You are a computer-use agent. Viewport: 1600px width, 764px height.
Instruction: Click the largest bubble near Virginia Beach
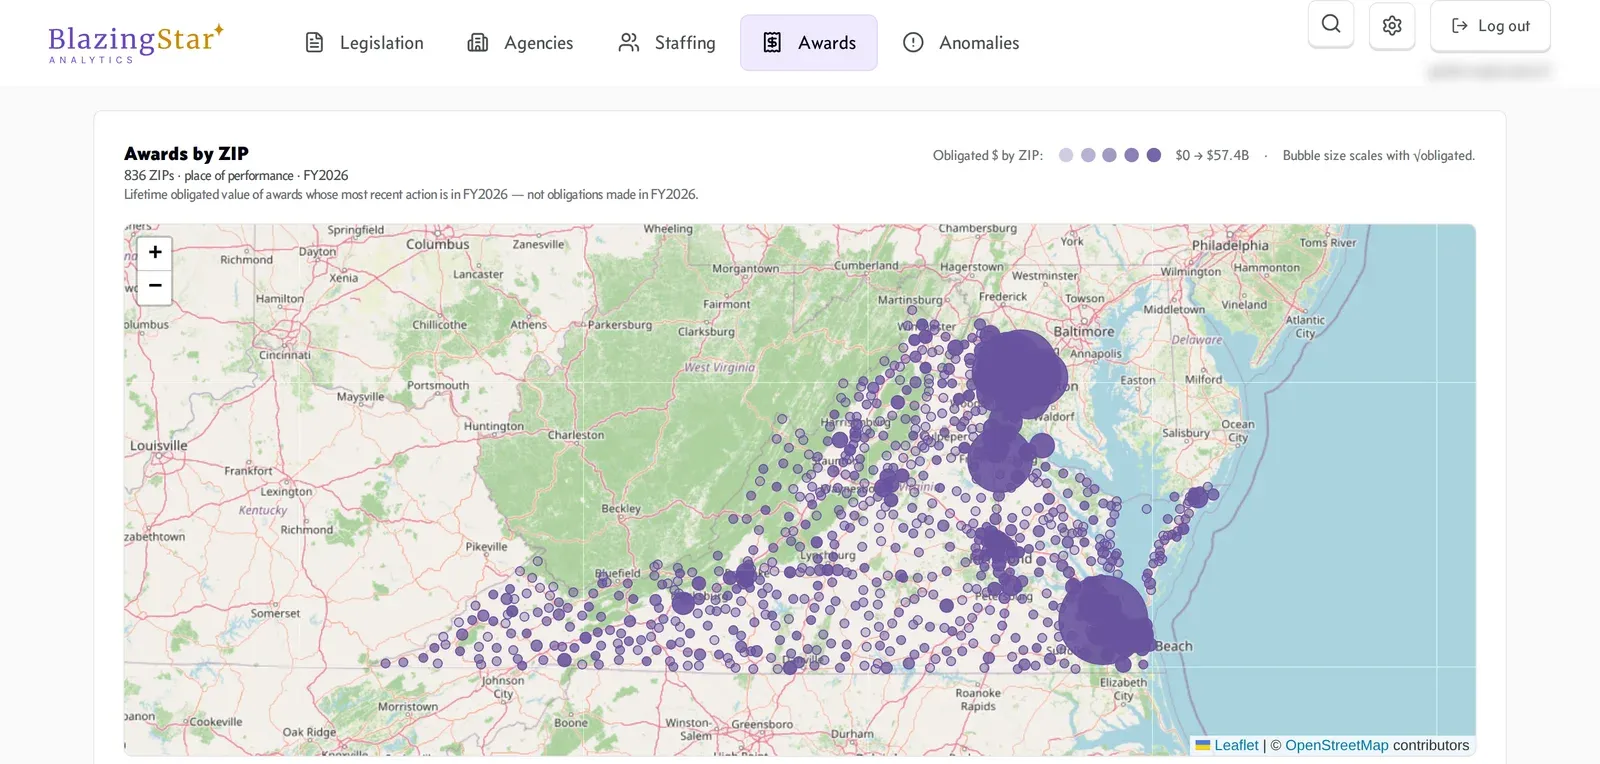pyautogui.click(x=1103, y=620)
